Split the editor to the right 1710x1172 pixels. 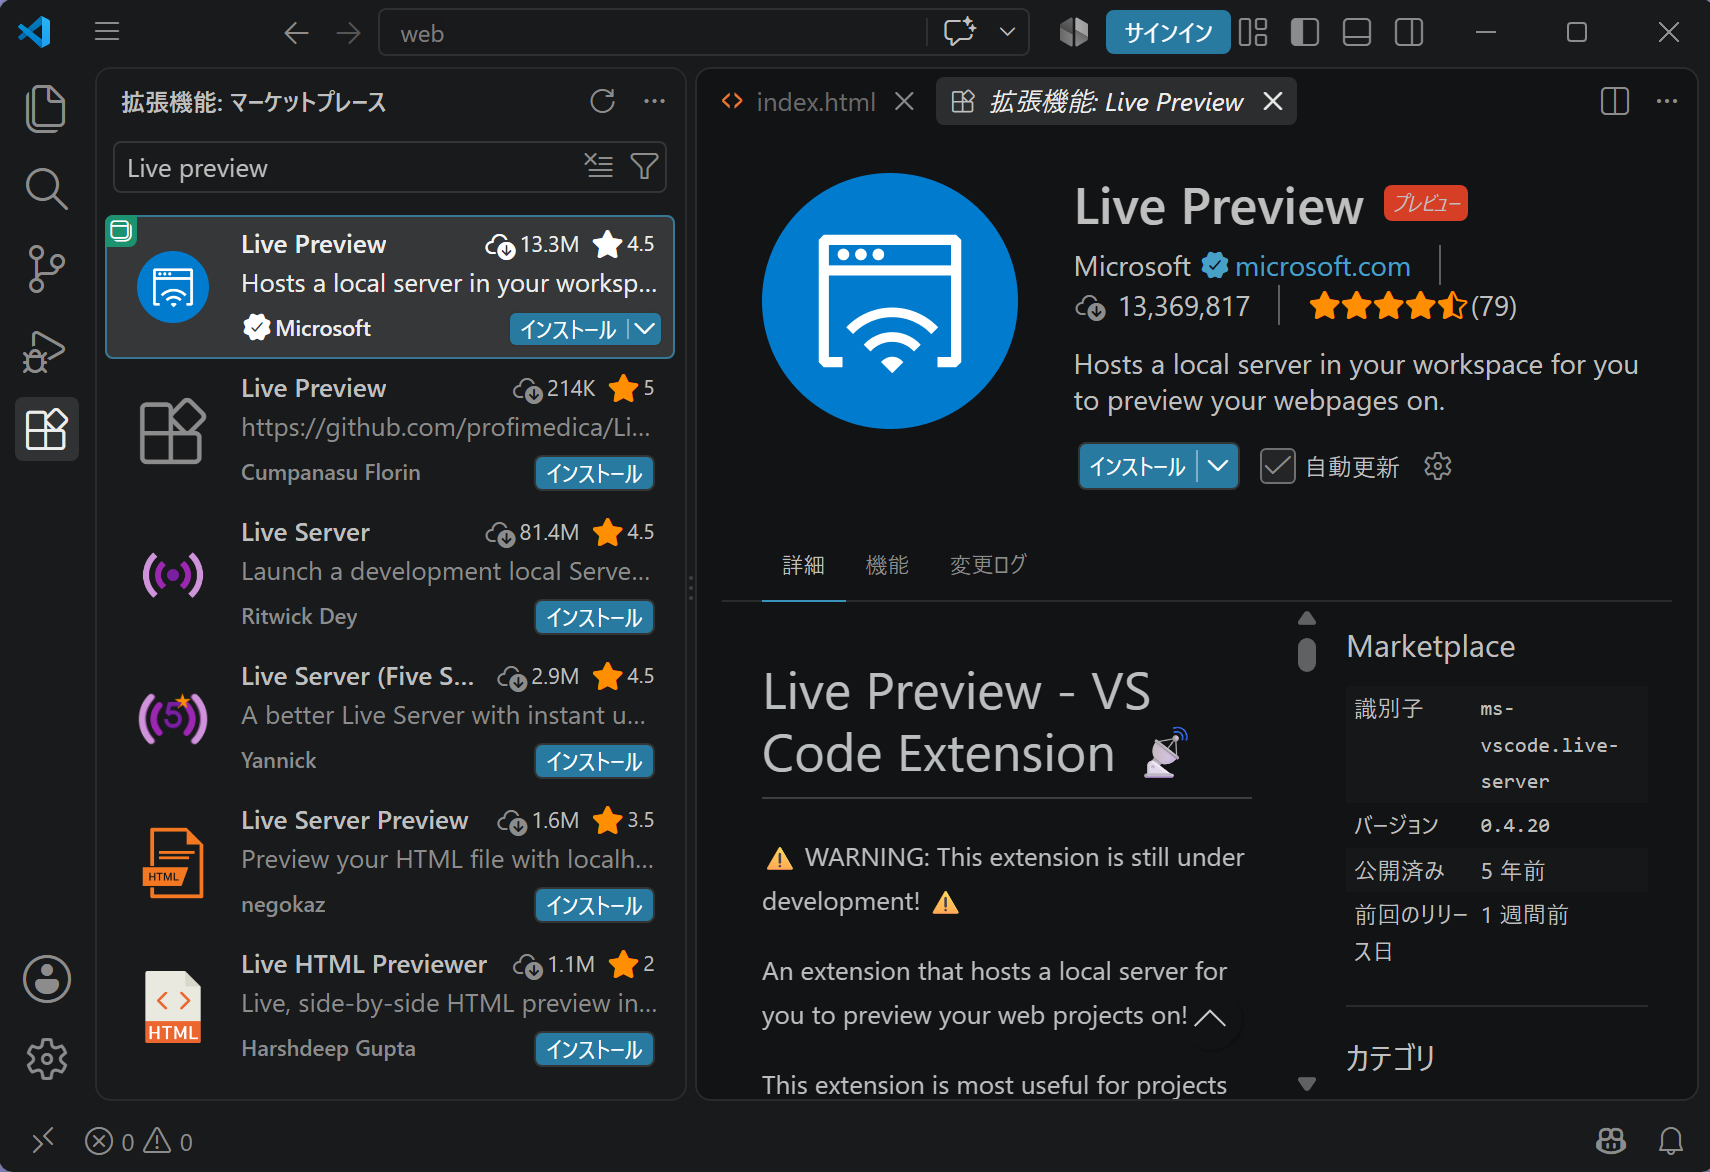click(x=1615, y=101)
